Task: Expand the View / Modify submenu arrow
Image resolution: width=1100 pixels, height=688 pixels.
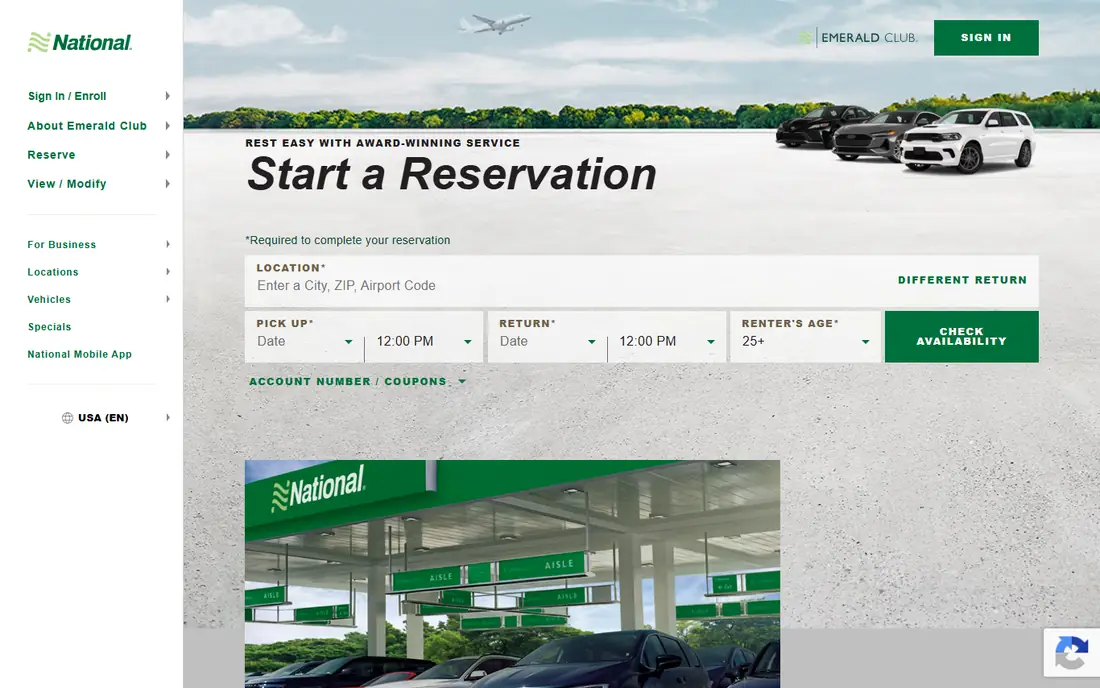Action: [168, 184]
